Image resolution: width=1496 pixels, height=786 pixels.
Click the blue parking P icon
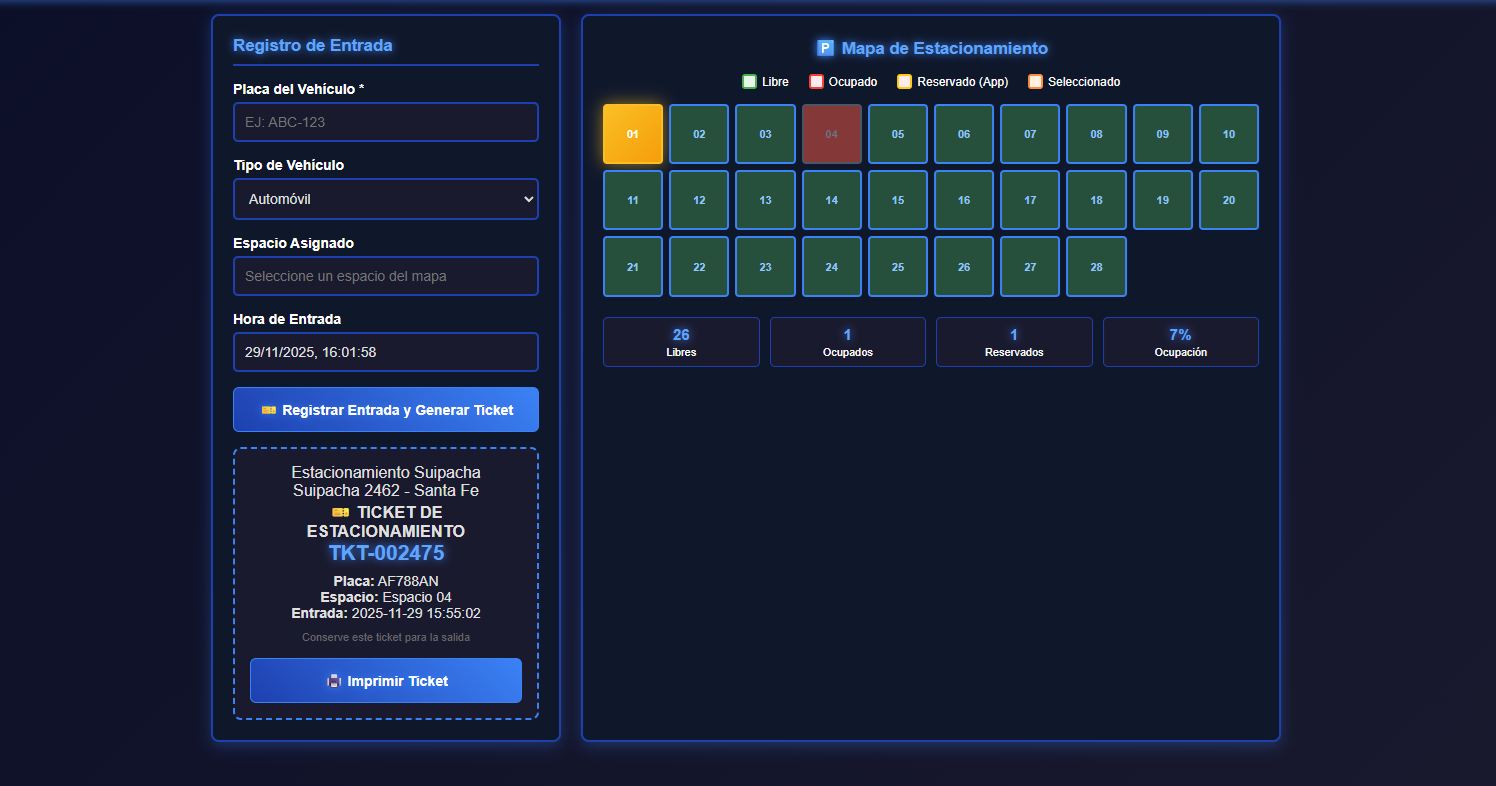click(825, 48)
